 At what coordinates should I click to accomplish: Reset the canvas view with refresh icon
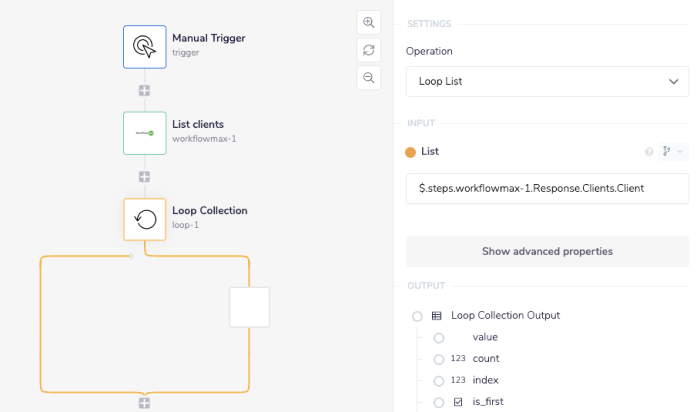click(x=369, y=50)
